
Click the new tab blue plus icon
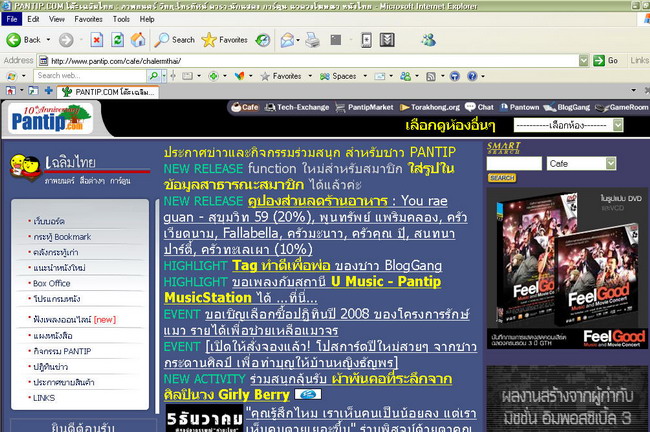pos(49,90)
